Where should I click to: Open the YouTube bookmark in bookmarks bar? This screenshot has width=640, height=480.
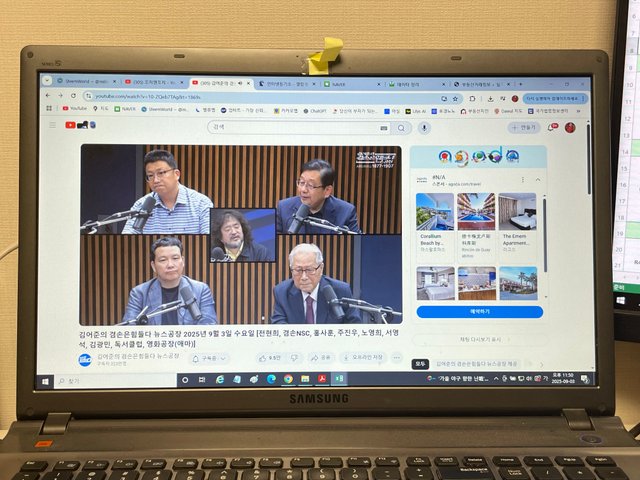(75, 109)
